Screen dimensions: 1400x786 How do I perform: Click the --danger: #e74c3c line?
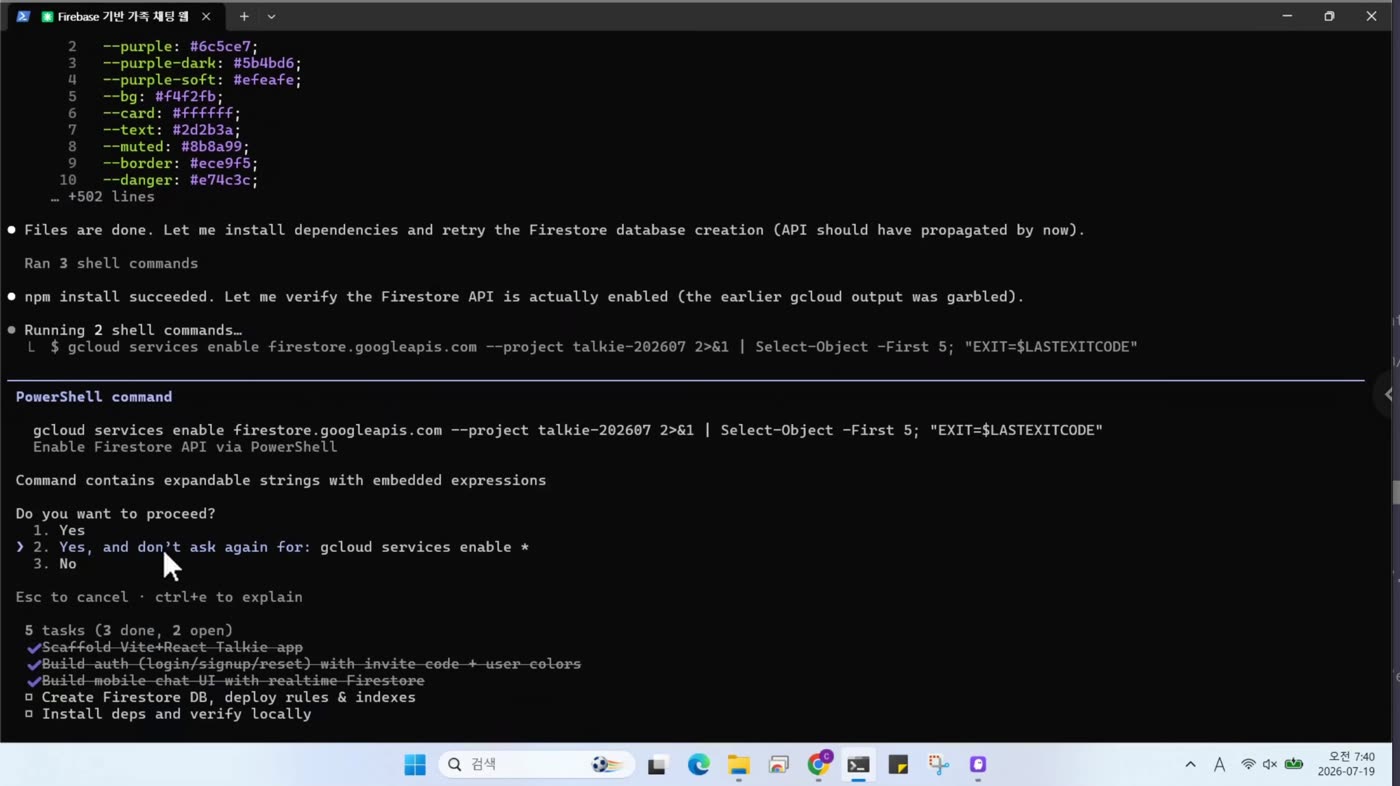(x=180, y=180)
